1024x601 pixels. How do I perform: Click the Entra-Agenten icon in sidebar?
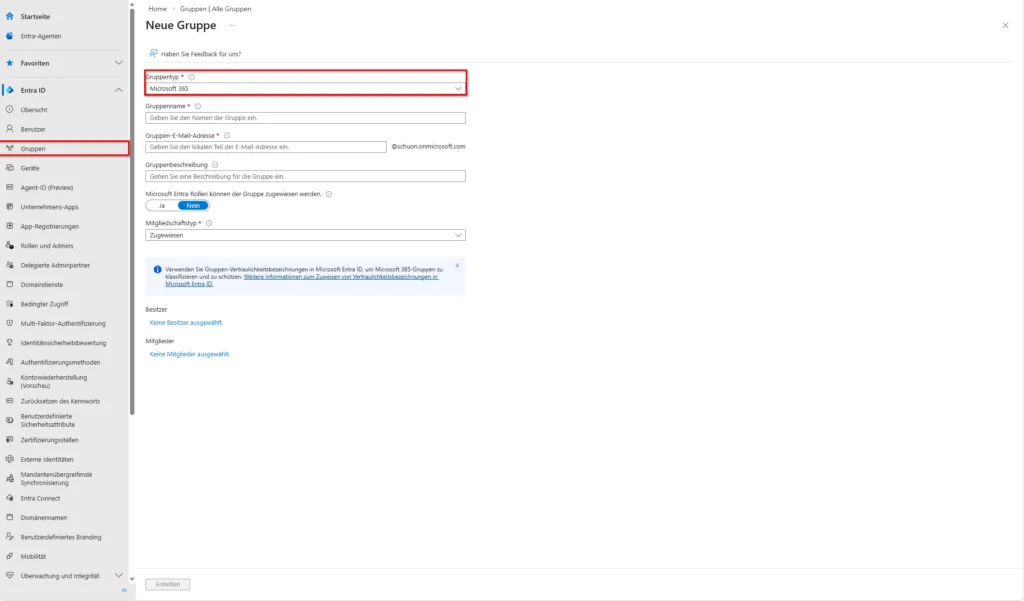9,36
